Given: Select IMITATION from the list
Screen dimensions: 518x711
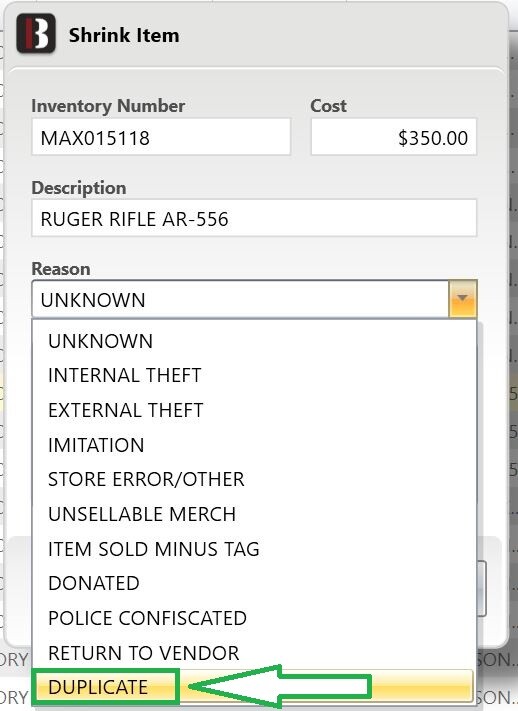Looking at the screenshot, I should click(x=254, y=445).
